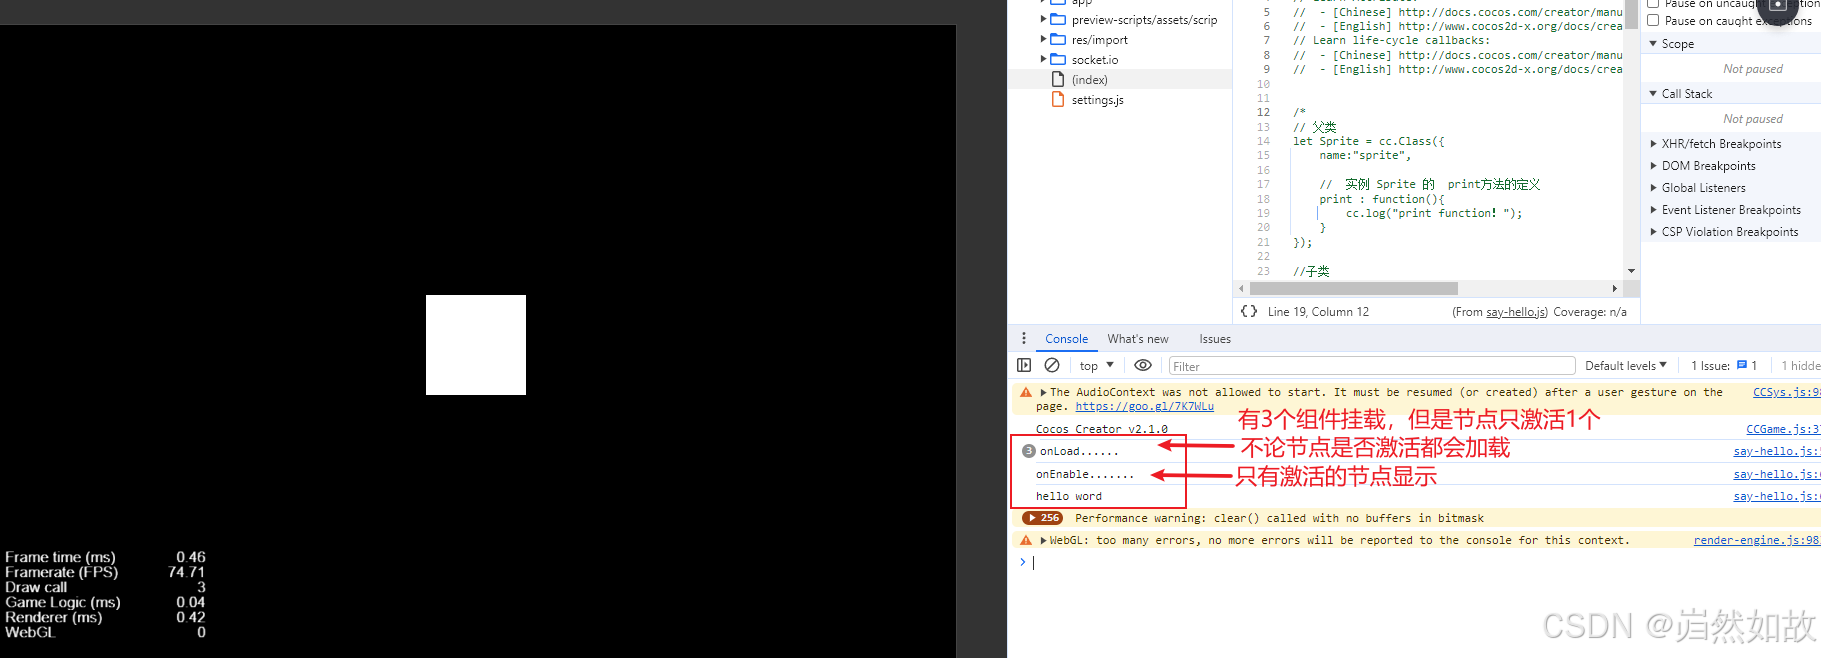Click the source editor horizontal scrollbar thumb
Viewport: 1821px width, 658px height.
pos(1352,288)
